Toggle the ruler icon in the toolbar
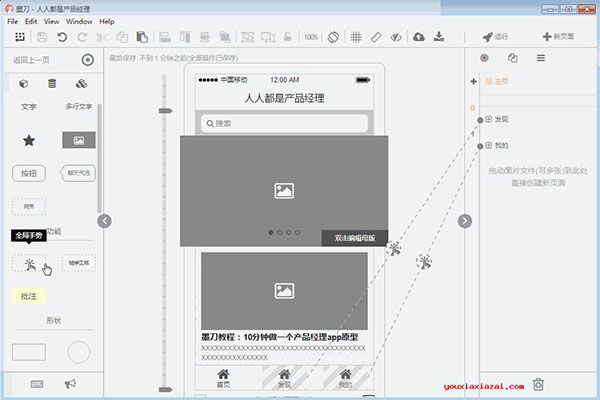This screenshot has height=400, width=600. pos(376,37)
